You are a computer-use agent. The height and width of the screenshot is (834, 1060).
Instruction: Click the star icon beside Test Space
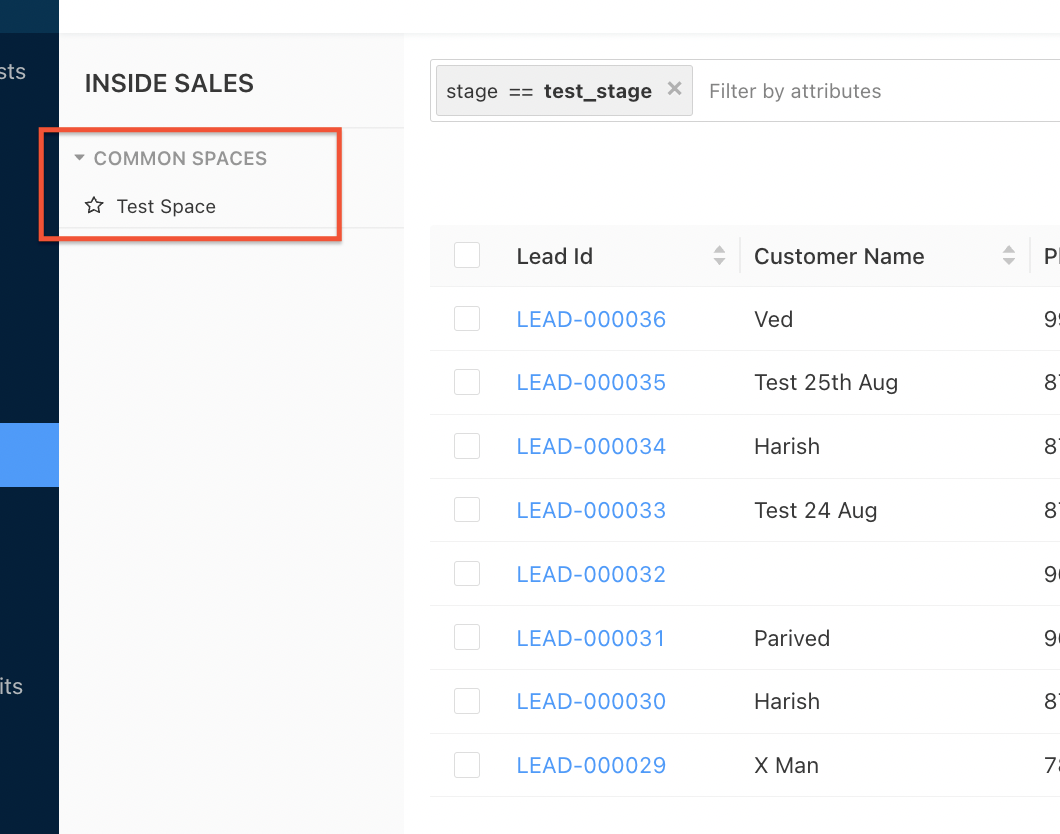pos(94,206)
